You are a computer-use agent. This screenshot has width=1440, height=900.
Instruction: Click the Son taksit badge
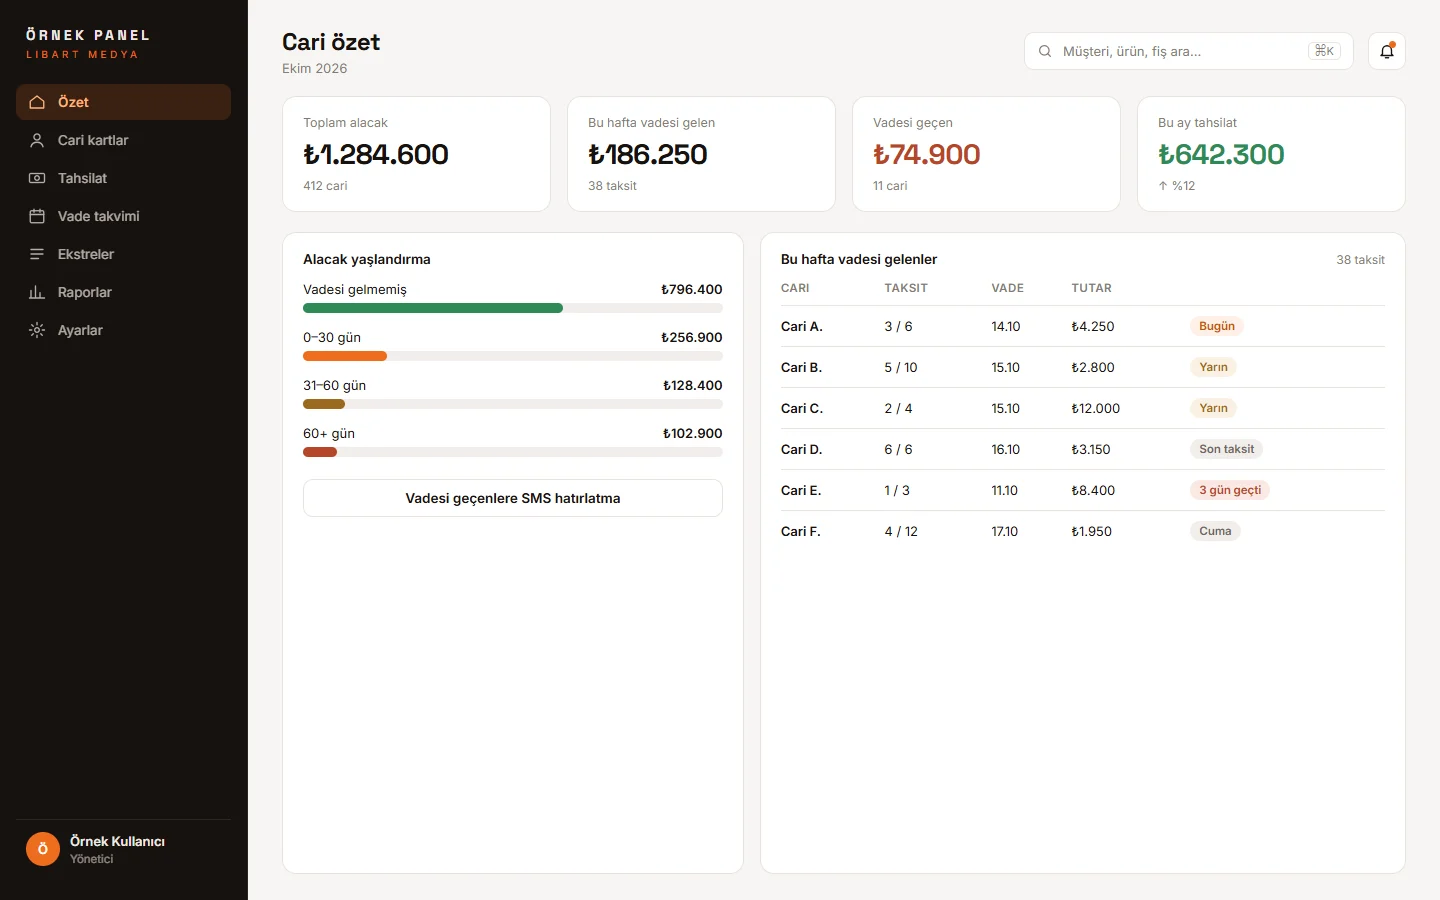tap(1227, 449)
